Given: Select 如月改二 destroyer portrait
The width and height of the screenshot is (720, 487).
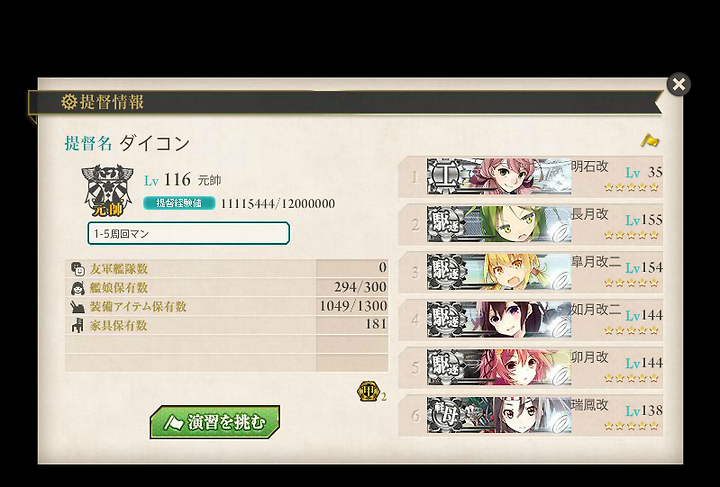Looking at the screenshot, I should [x=499, y=320].
